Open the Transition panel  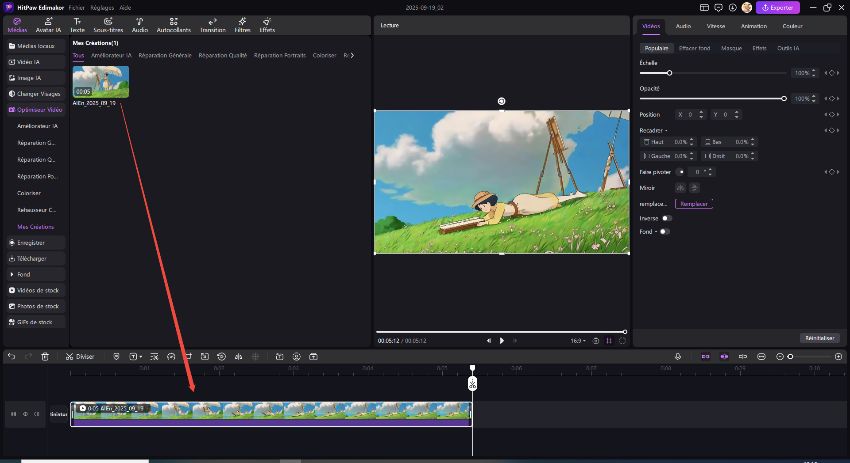click(x=212, y=25)
